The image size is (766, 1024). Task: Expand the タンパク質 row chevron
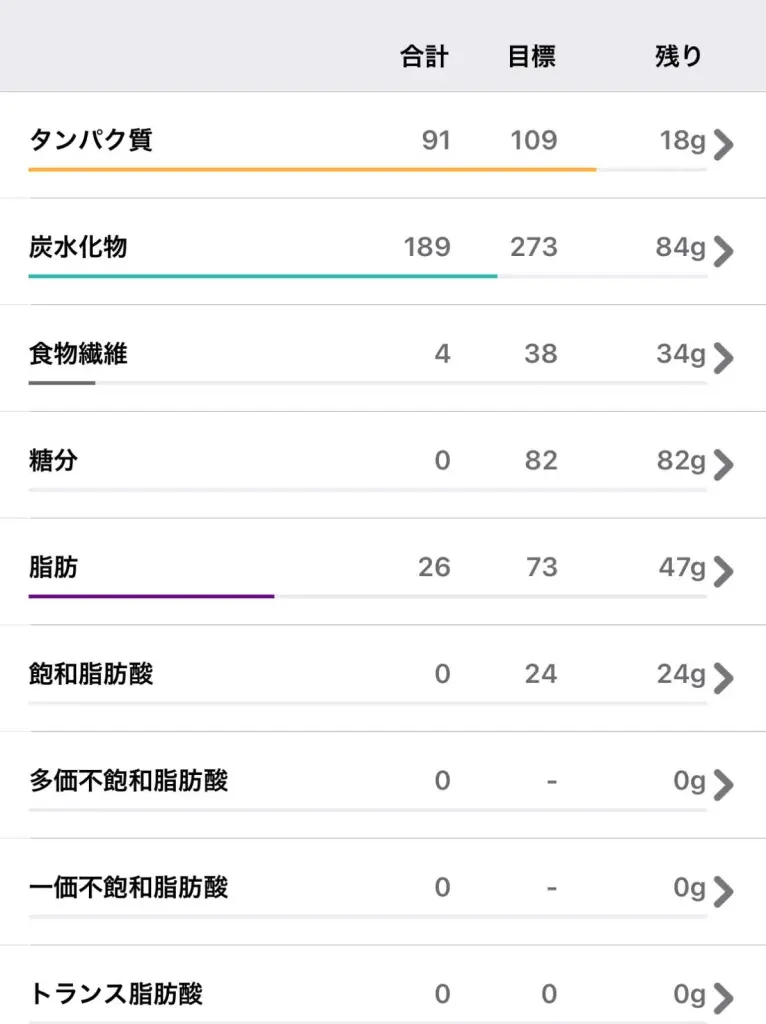tap(724, 144)
